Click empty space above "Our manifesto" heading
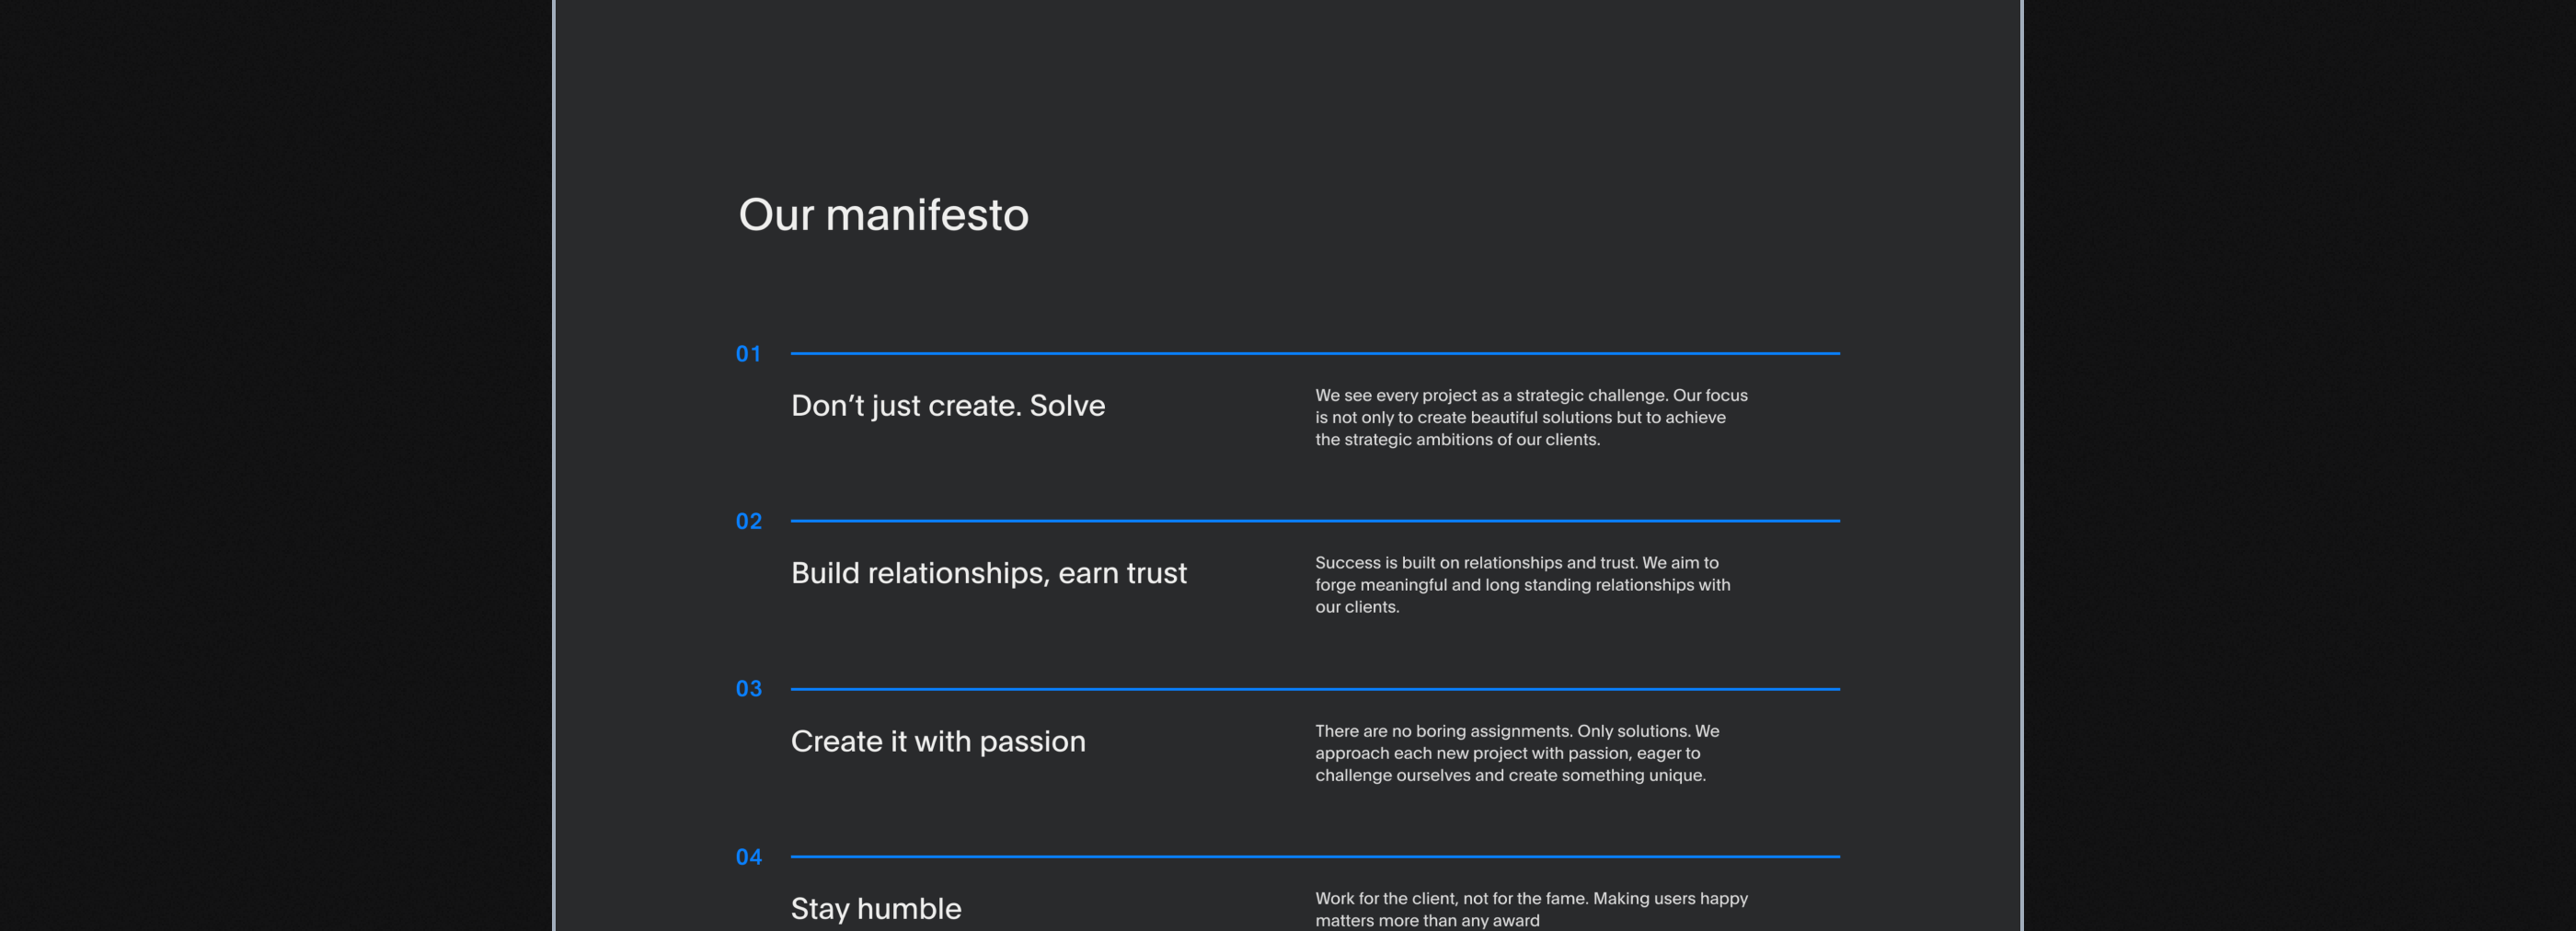 (x=1287, y=90)
